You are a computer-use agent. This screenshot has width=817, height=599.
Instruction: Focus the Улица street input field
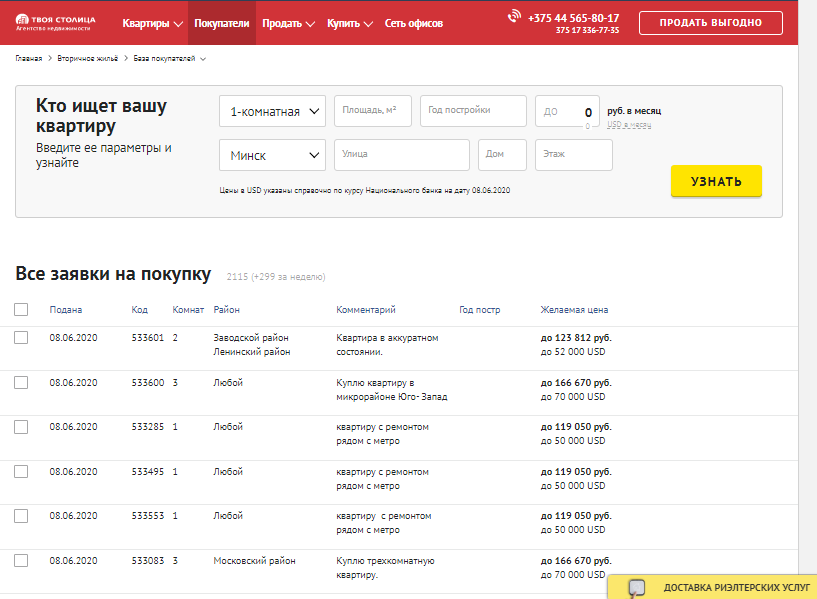point(401,155)
